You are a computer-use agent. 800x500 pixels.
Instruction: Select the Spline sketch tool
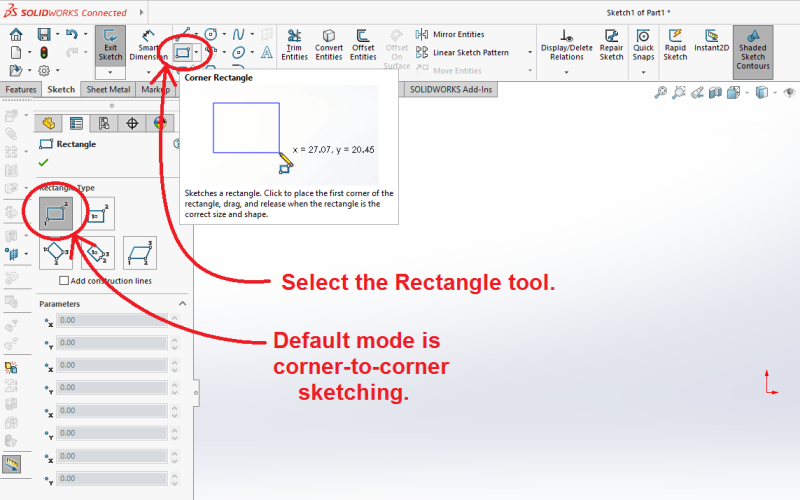pos(238,34)
